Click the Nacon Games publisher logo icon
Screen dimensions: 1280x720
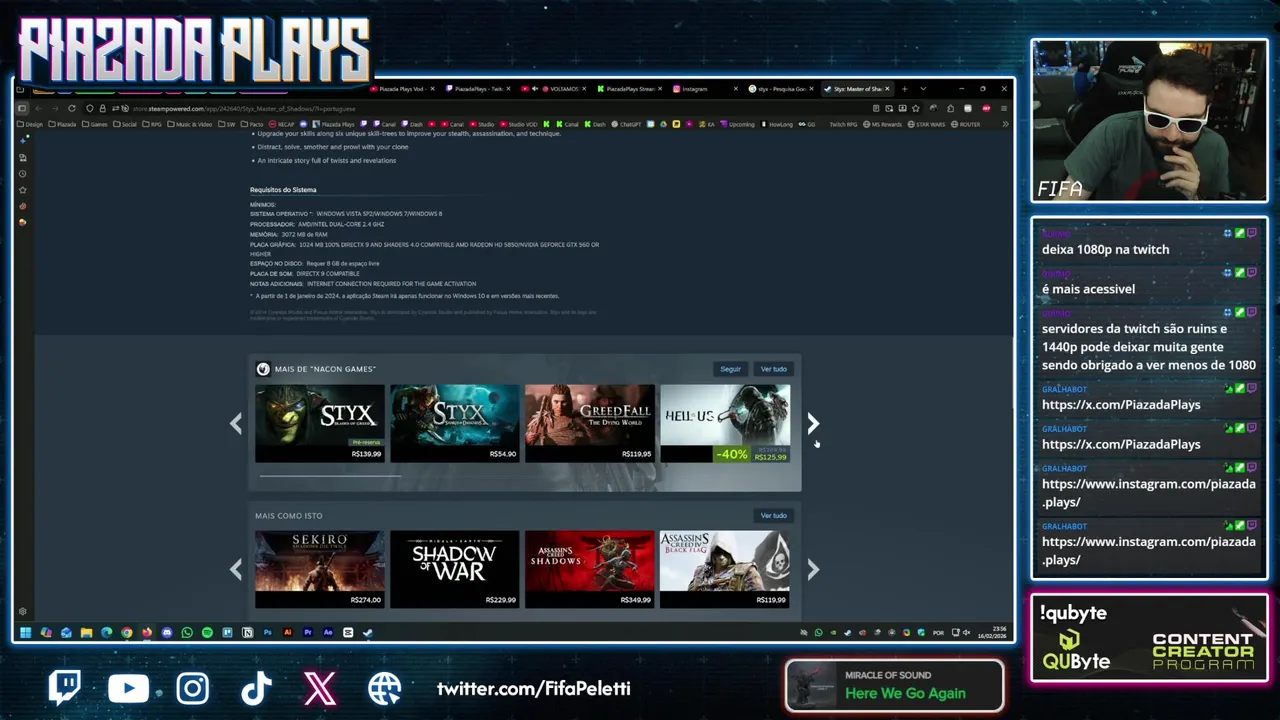click(x=263, y=369)
